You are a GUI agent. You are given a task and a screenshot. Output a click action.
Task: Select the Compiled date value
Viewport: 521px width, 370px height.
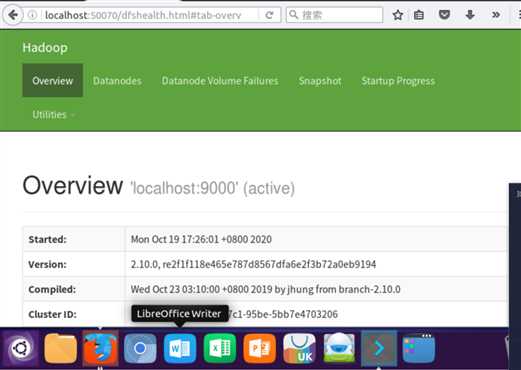[265, 289]
